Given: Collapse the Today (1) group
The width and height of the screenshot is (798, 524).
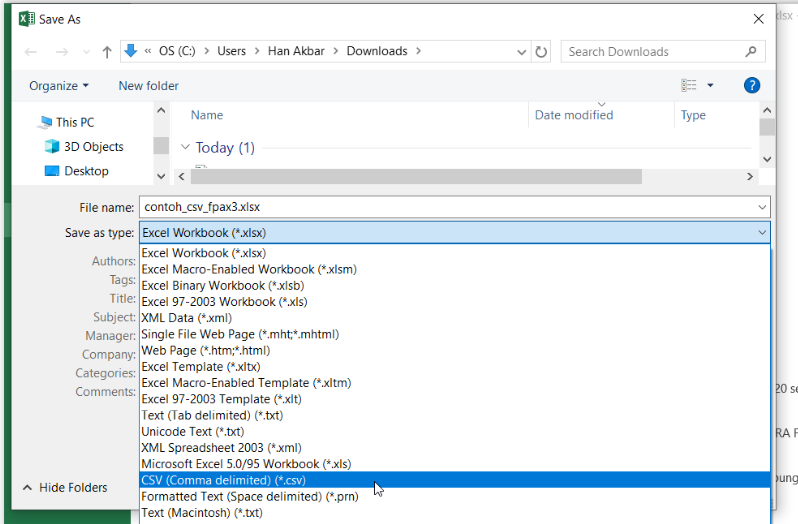Looking at the screenshot, I should [185, 148].
